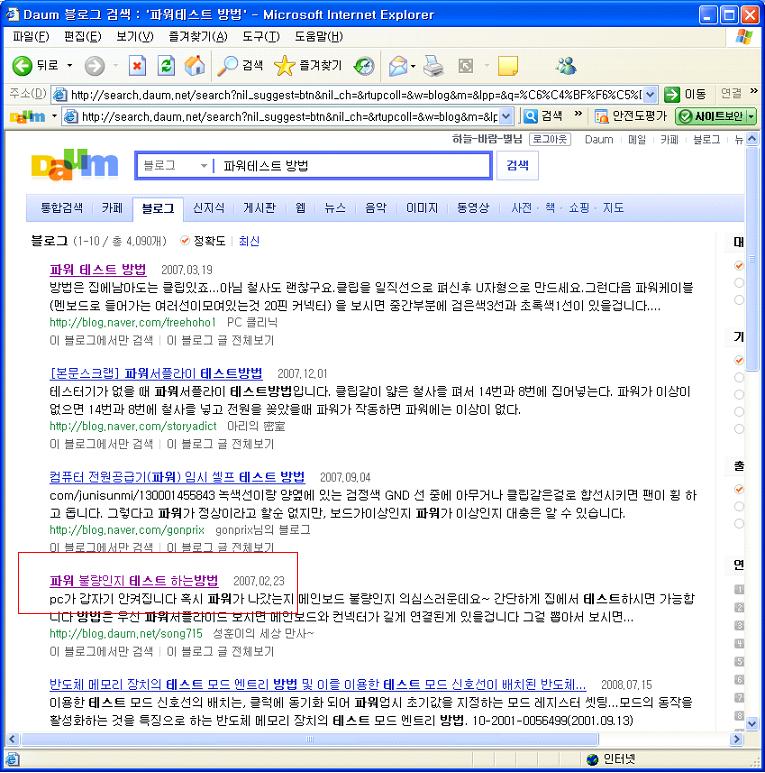Open the Back button history dropdown arrow
Image resolution: width=765 pixels, height=773 pixels.
[x=70, y=66]
